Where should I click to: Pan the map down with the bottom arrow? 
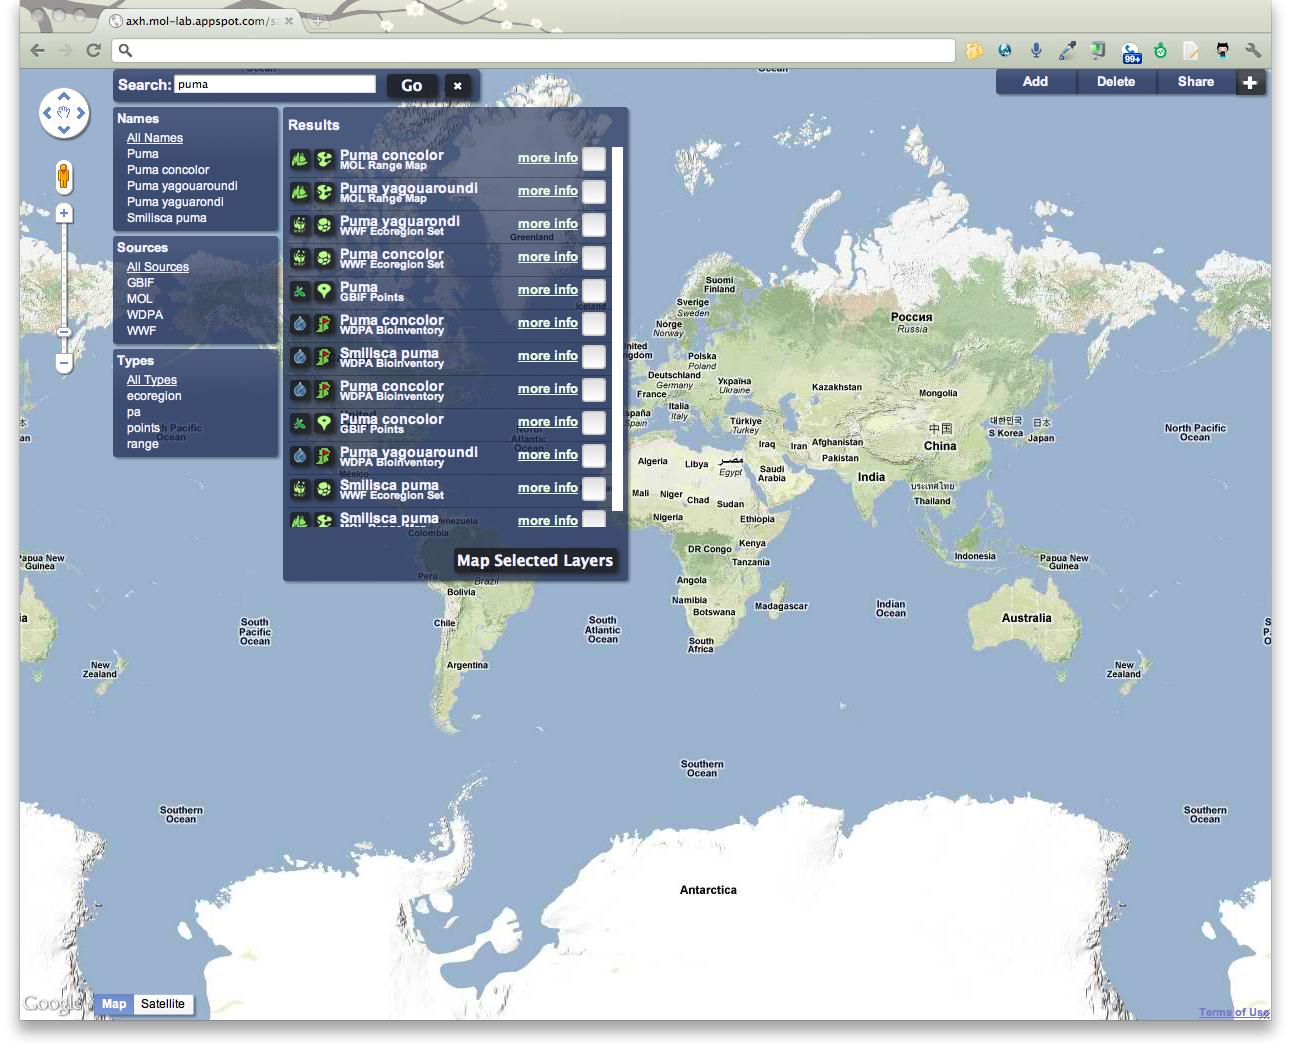coord(64,130)
